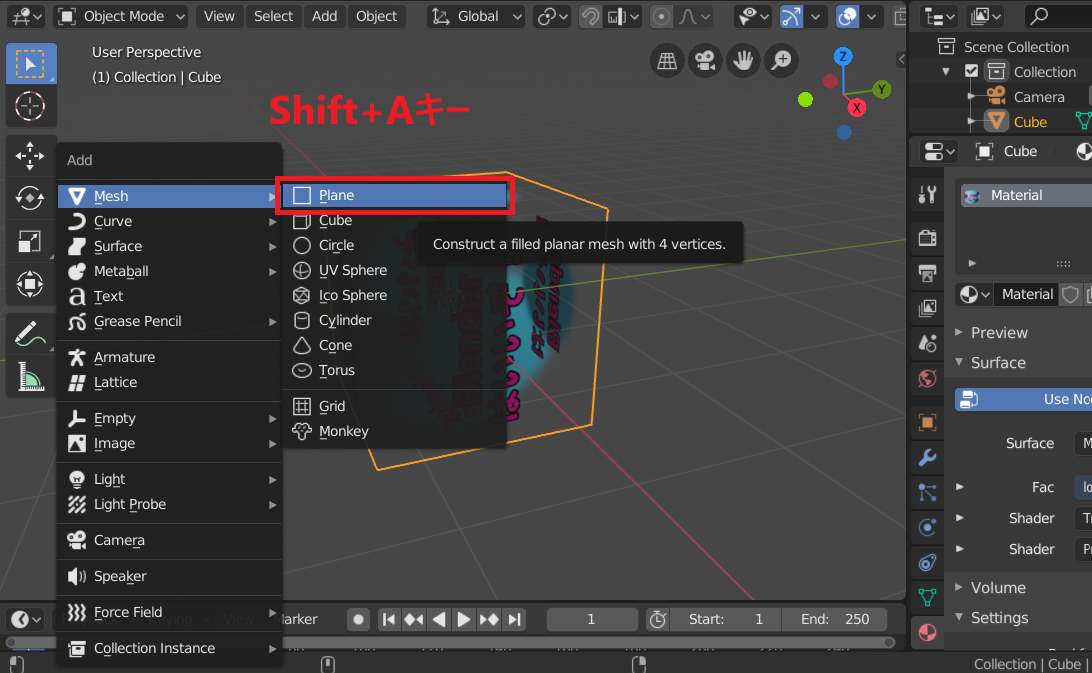Open the View Layer properties tab icon
Viewport: 1092px width, 673px height.
(927, 308)
